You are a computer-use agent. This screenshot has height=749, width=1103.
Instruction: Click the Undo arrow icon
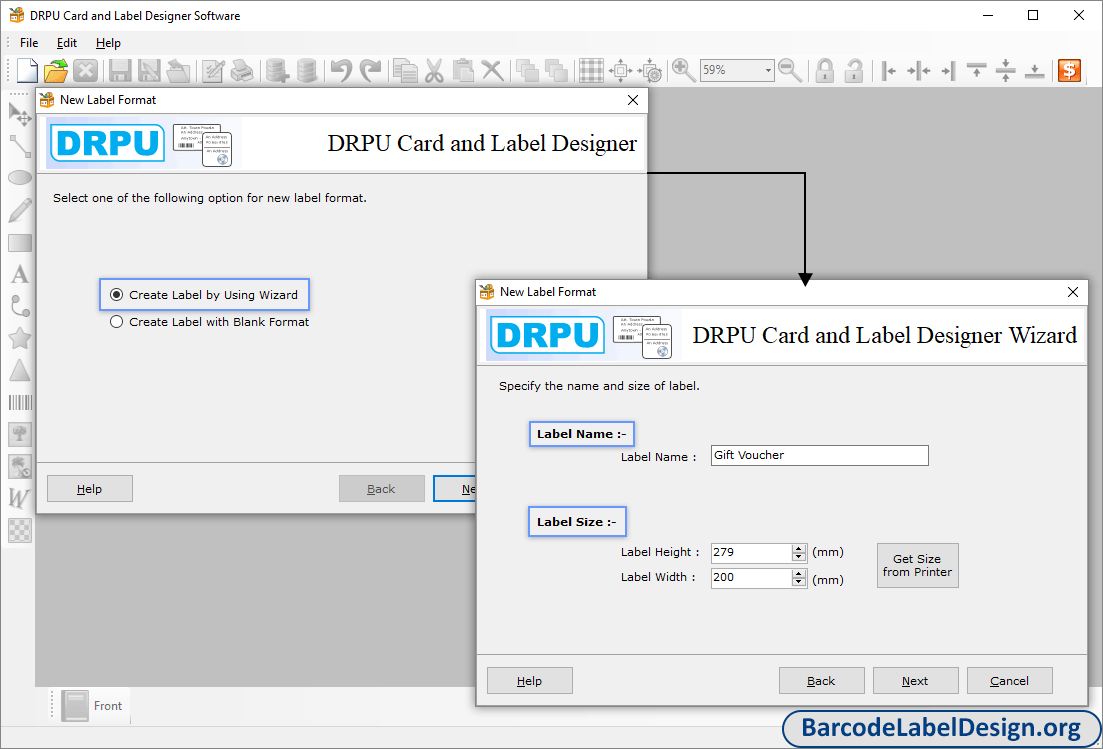click(341, 70)
